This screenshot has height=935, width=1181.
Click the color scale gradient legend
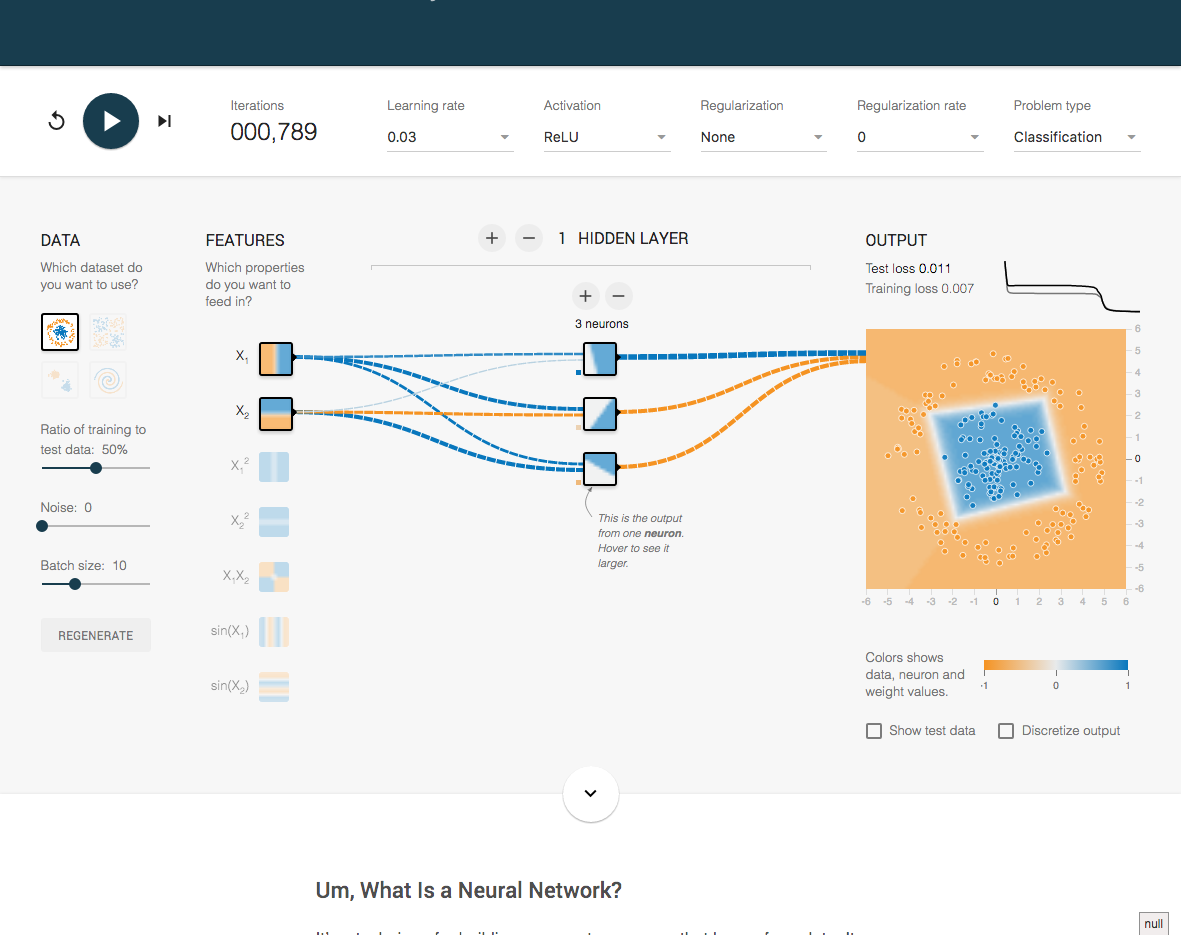(x=1055, y=665)
